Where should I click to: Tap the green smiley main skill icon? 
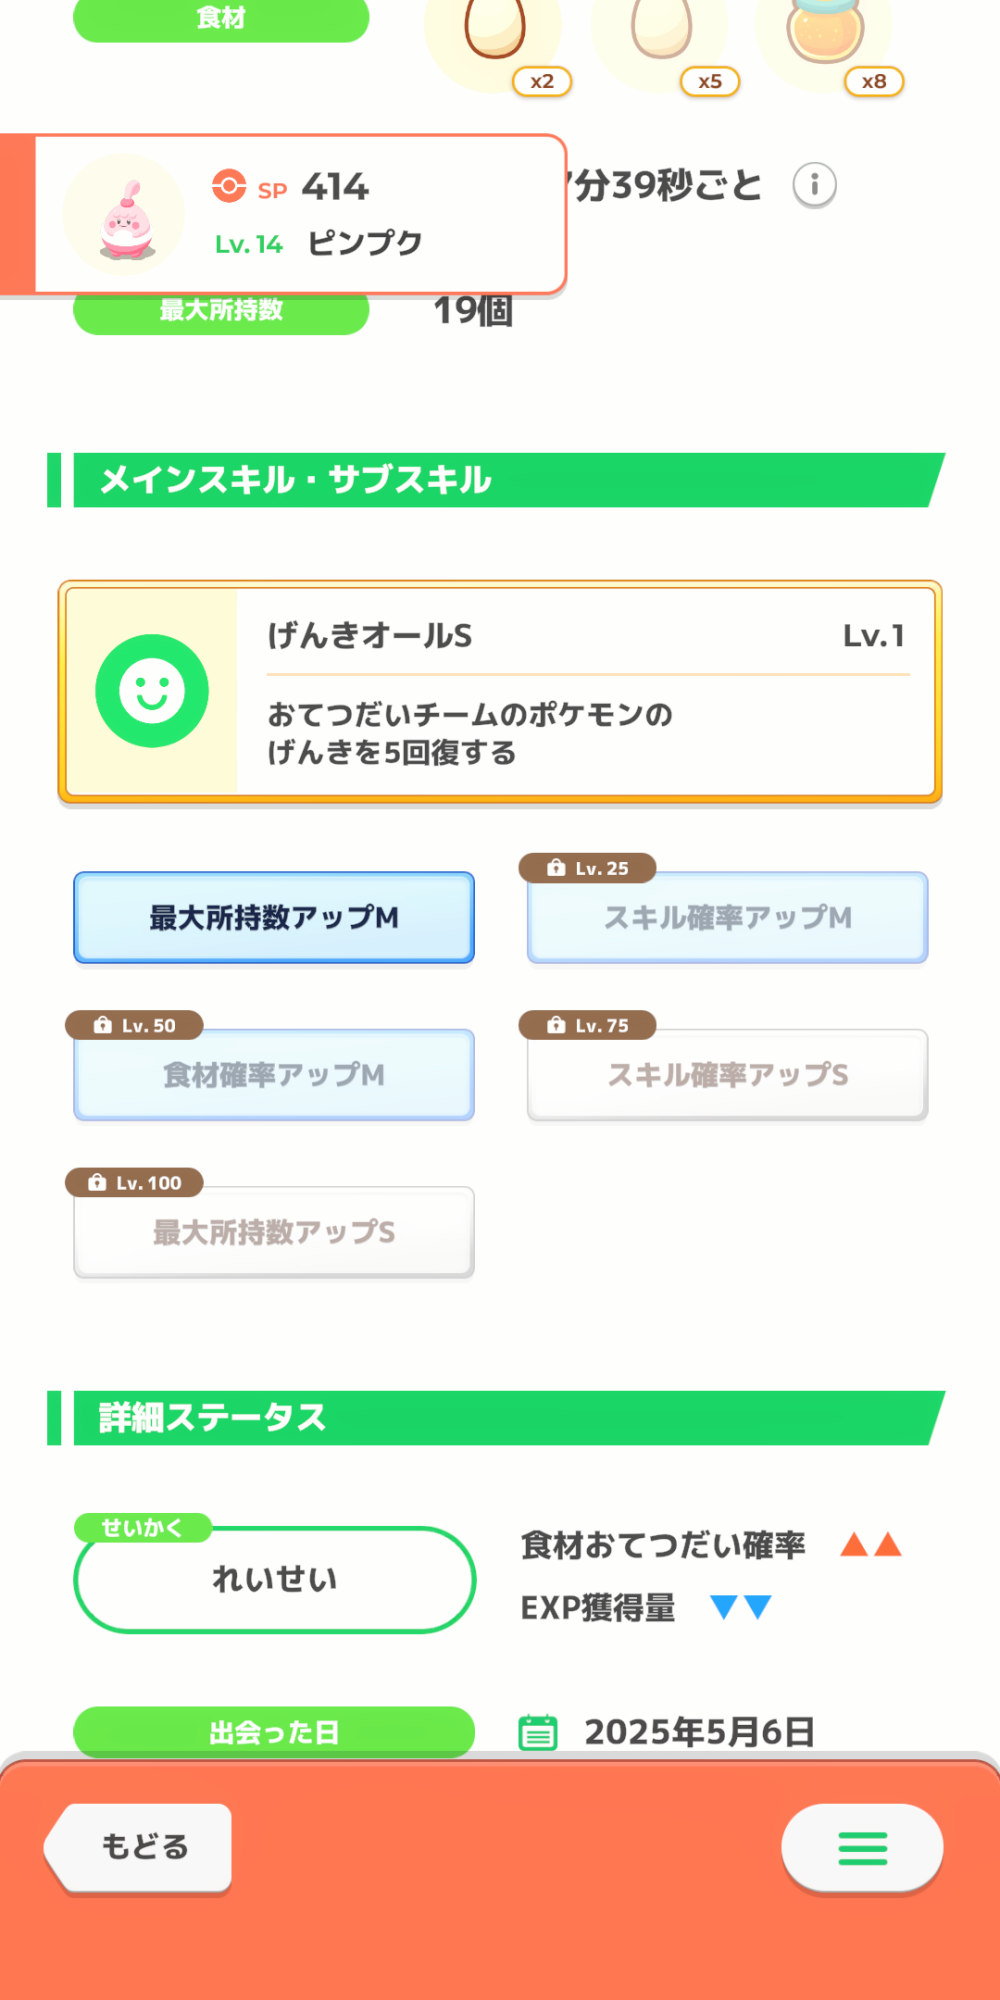[152, 691]
